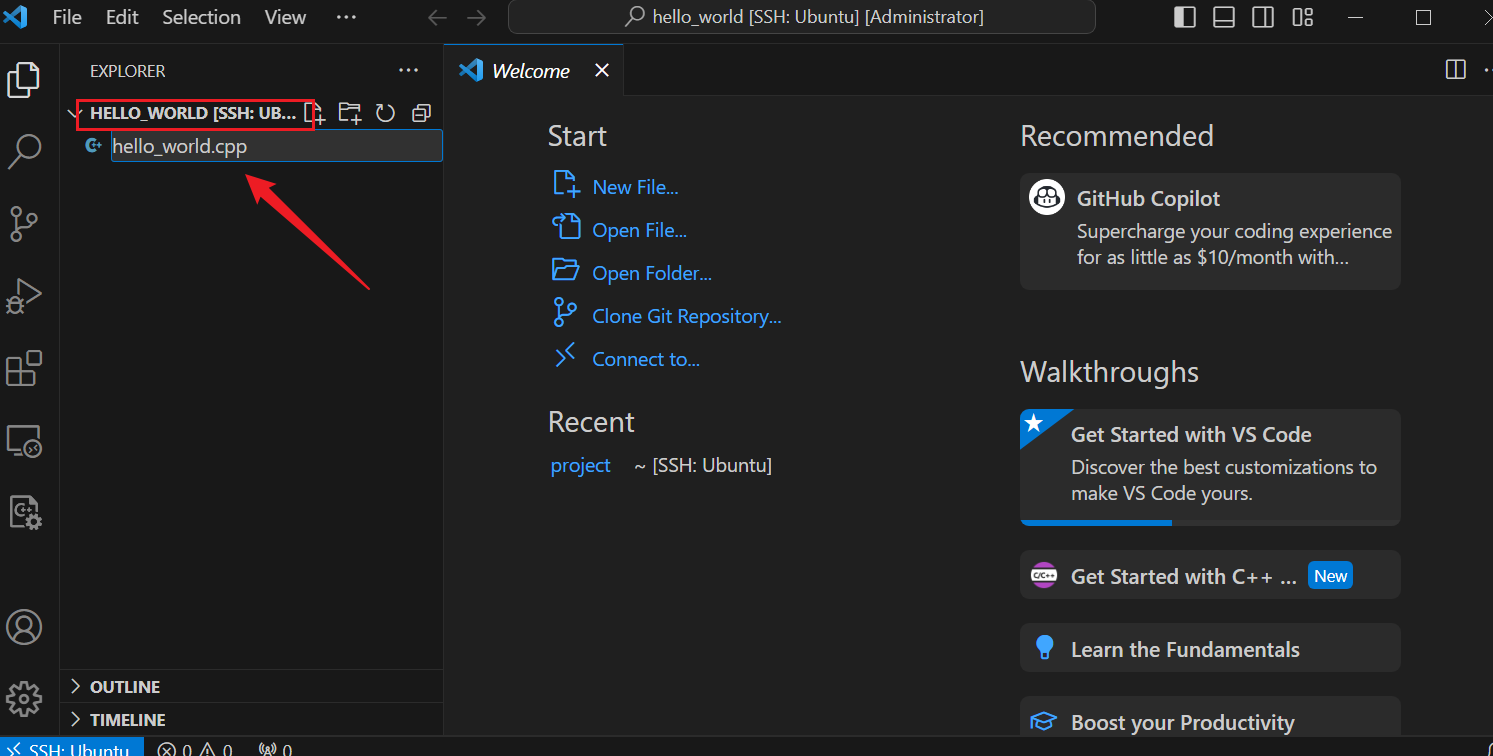
Task: Collapse all folders in Explorer
Action: tap(422, 113)
